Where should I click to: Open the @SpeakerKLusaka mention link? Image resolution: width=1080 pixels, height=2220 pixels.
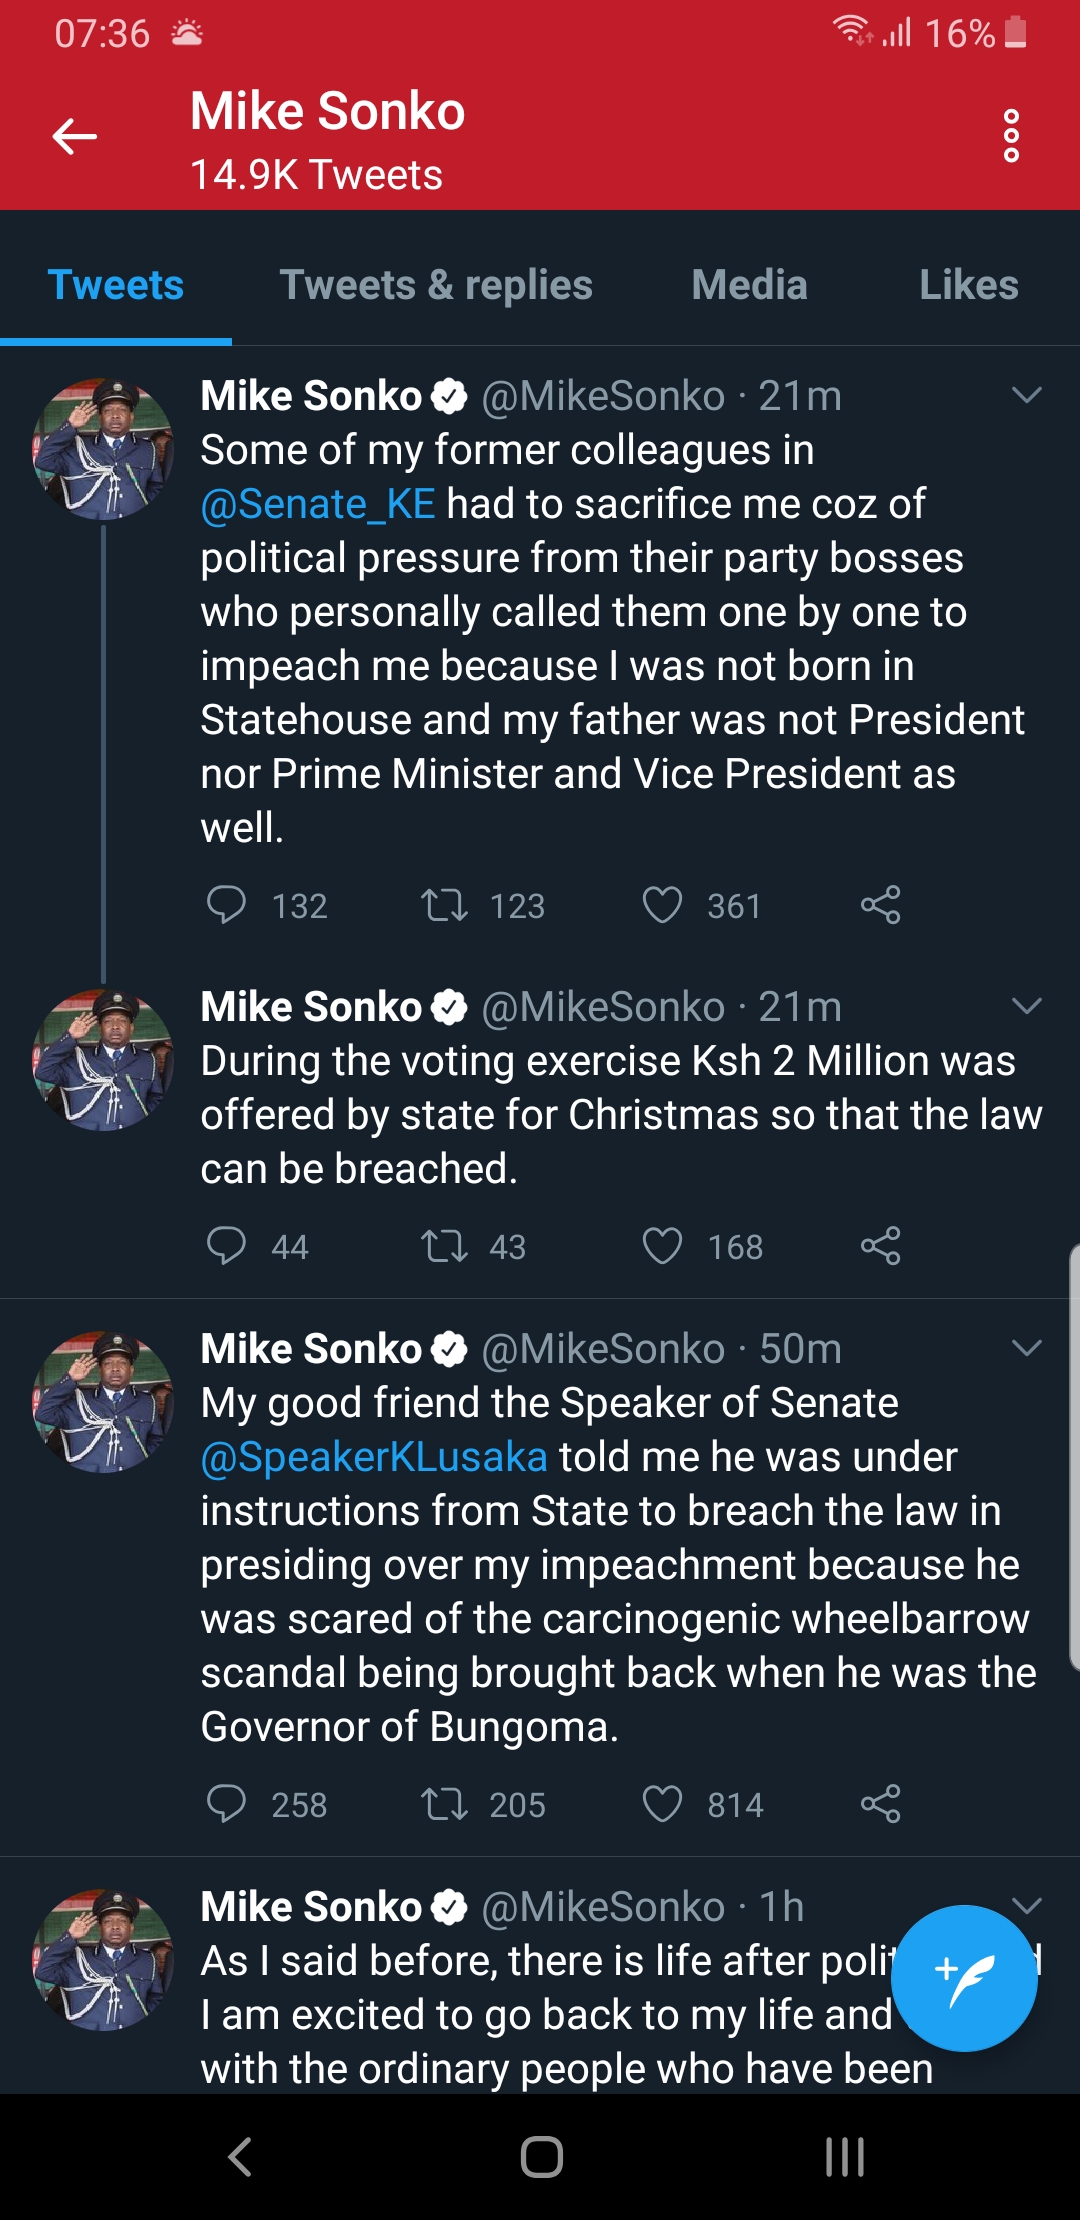374,1457
